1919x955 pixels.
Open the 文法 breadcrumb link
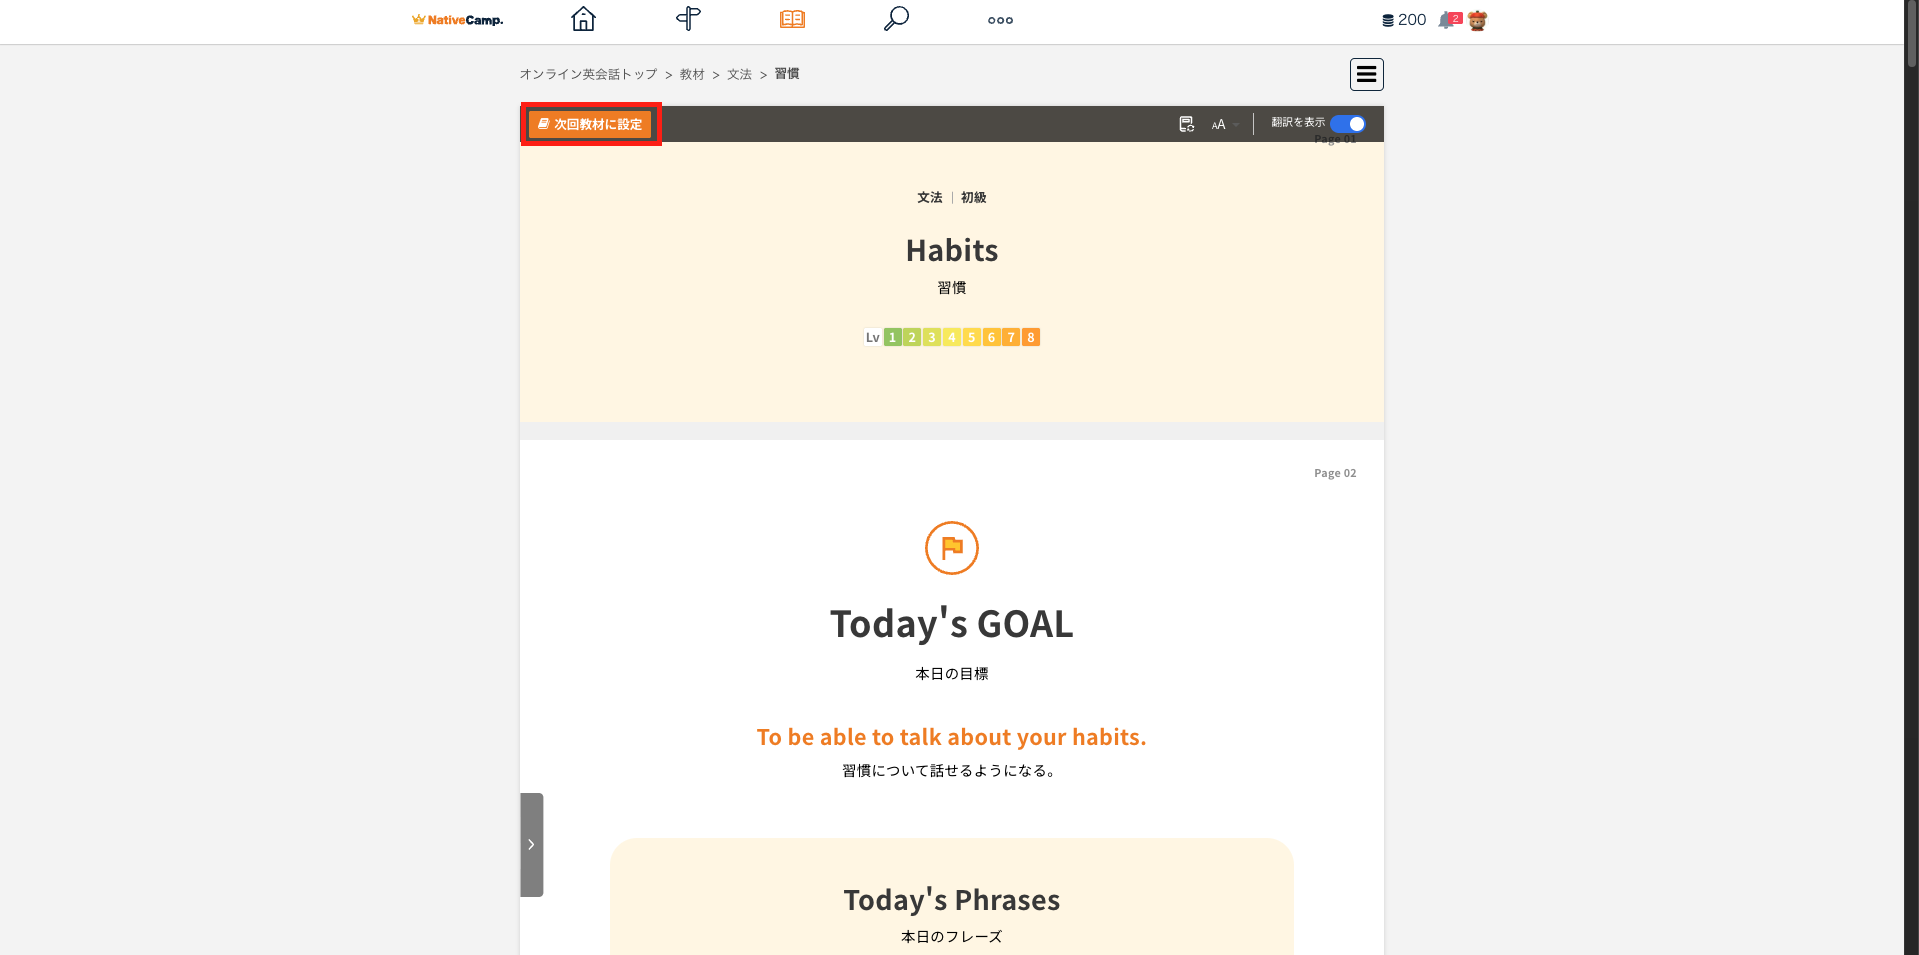click(x=739, y=74)
